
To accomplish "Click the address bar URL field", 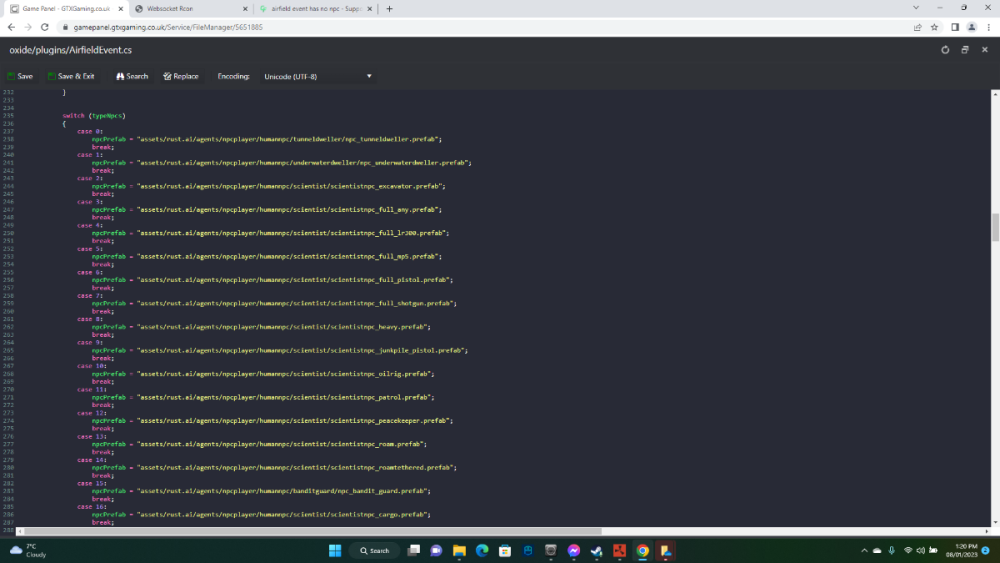I will pyautogui.click(x=485, y=27).
